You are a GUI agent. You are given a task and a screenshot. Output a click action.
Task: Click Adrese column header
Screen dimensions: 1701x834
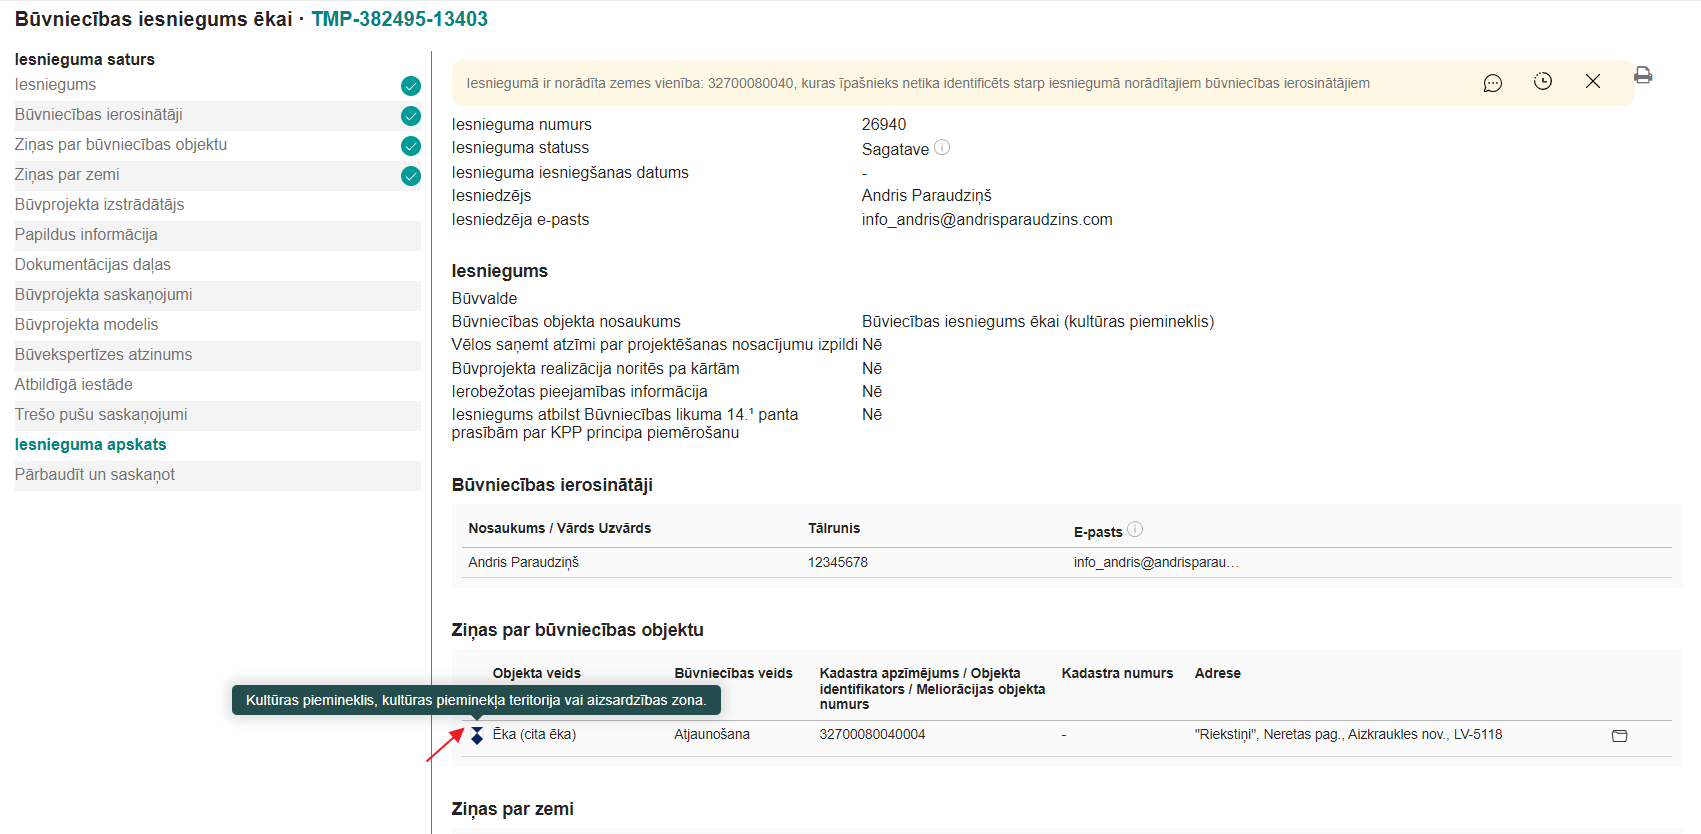click(1218, 673)
